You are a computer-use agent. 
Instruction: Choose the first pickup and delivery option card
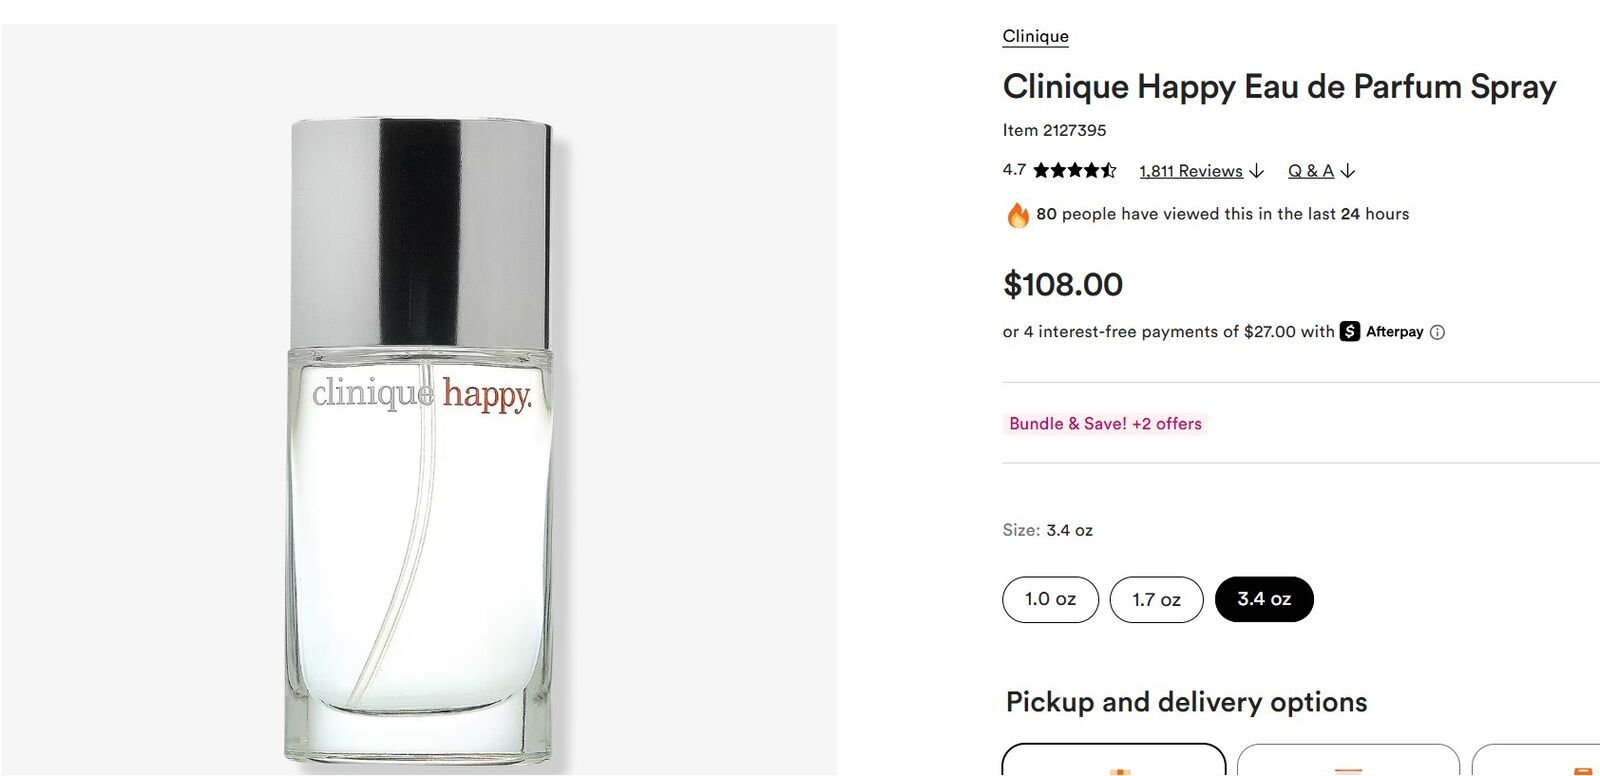pos(1113,759)
